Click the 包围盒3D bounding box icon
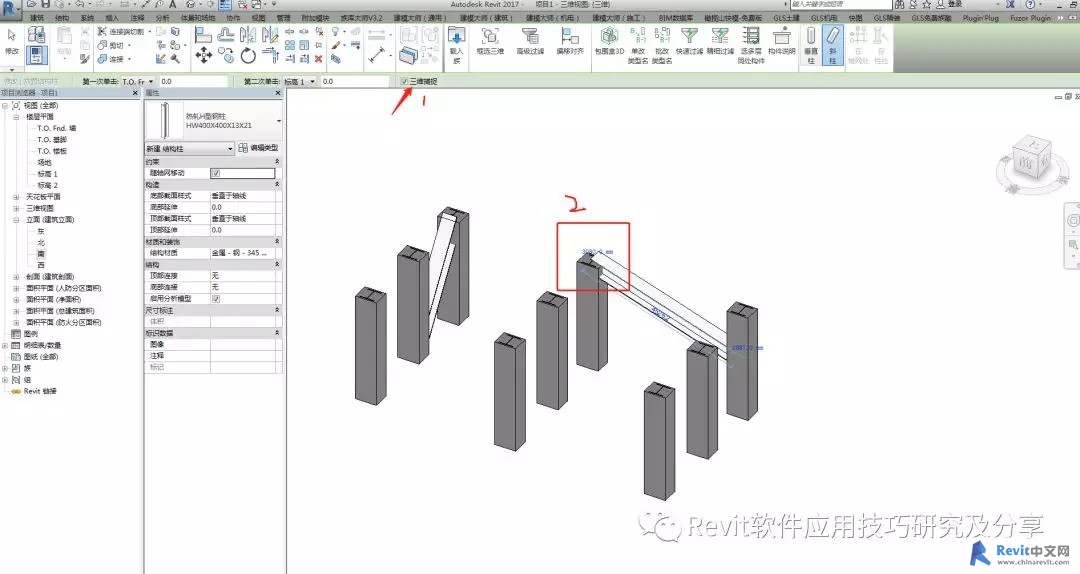Viewport: 1080px width, 574px height. tap(610, 41)
